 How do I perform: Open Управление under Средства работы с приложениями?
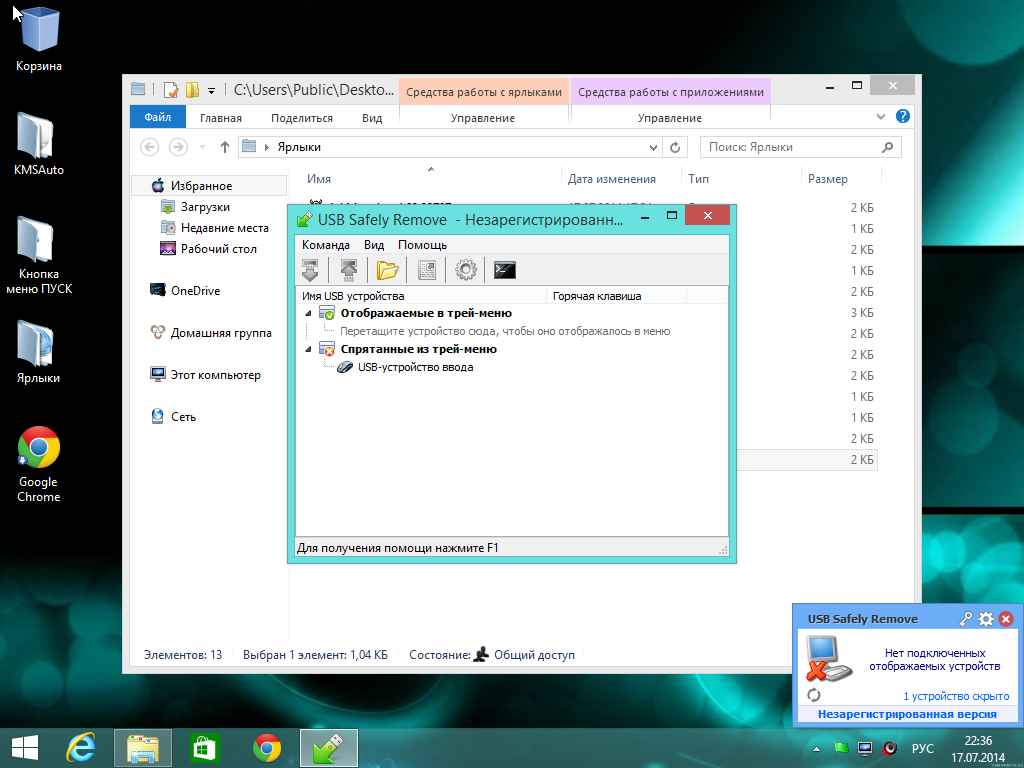point(669,118)
